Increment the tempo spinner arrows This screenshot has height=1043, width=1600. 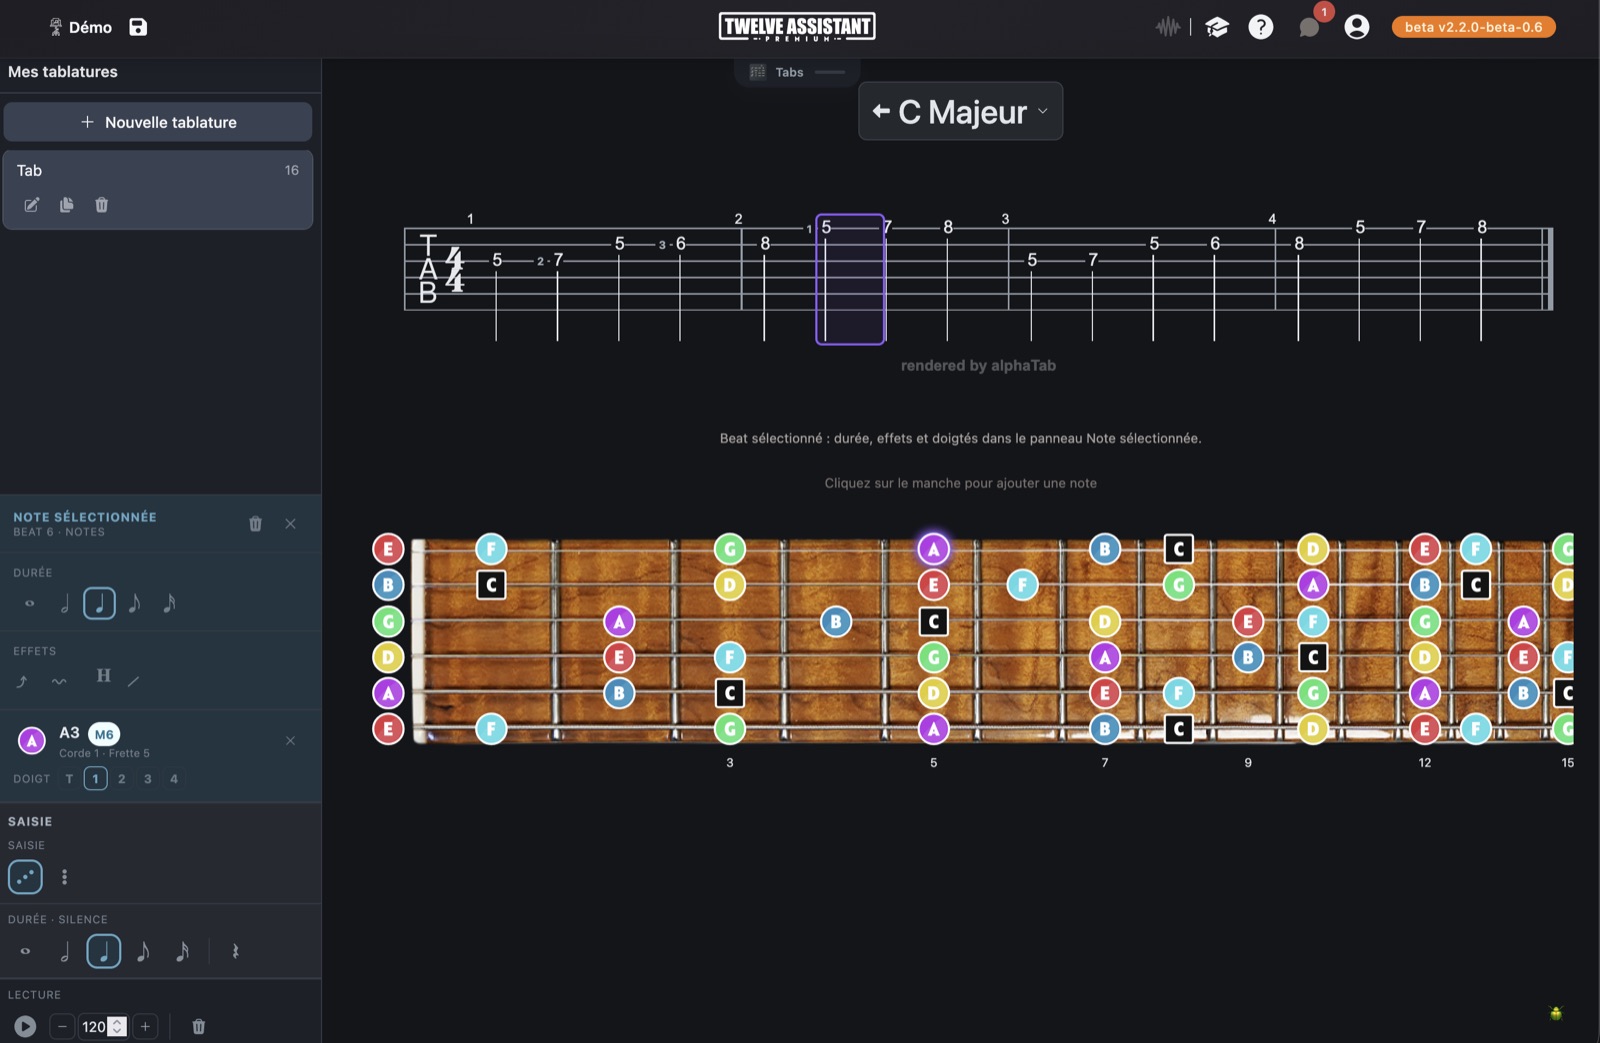coord(117,1022)
